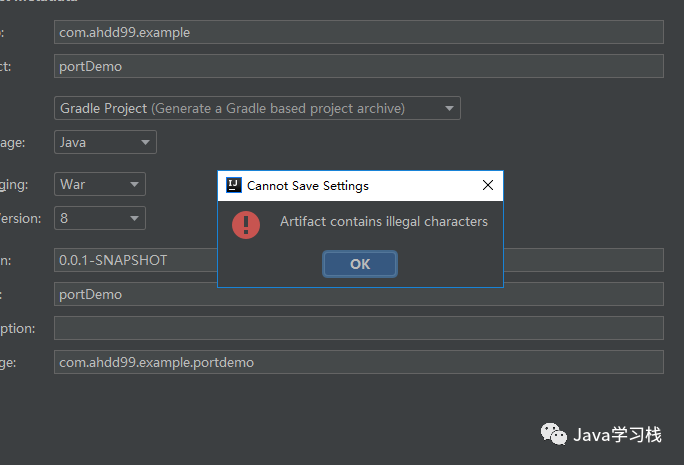
Task: Click the Cannot Save Settings title text
Action: (308, 185)
